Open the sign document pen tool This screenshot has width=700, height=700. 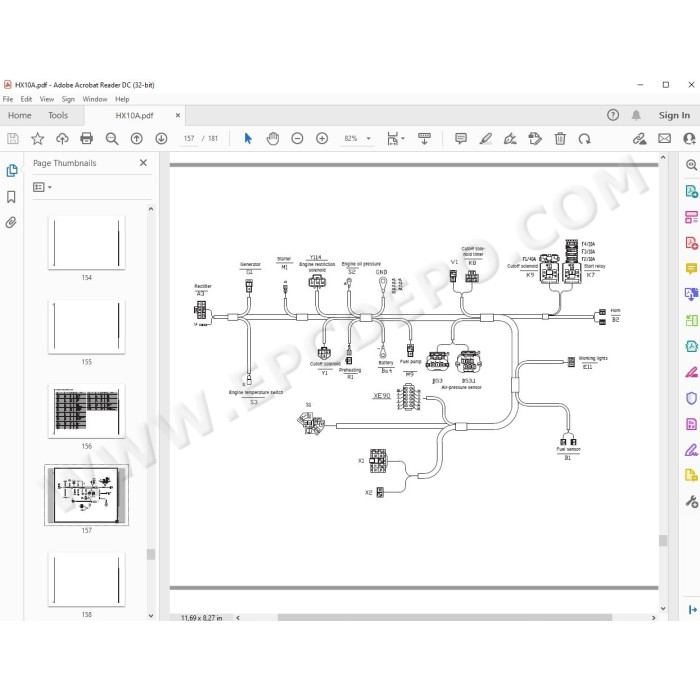[x=510, y=139]
